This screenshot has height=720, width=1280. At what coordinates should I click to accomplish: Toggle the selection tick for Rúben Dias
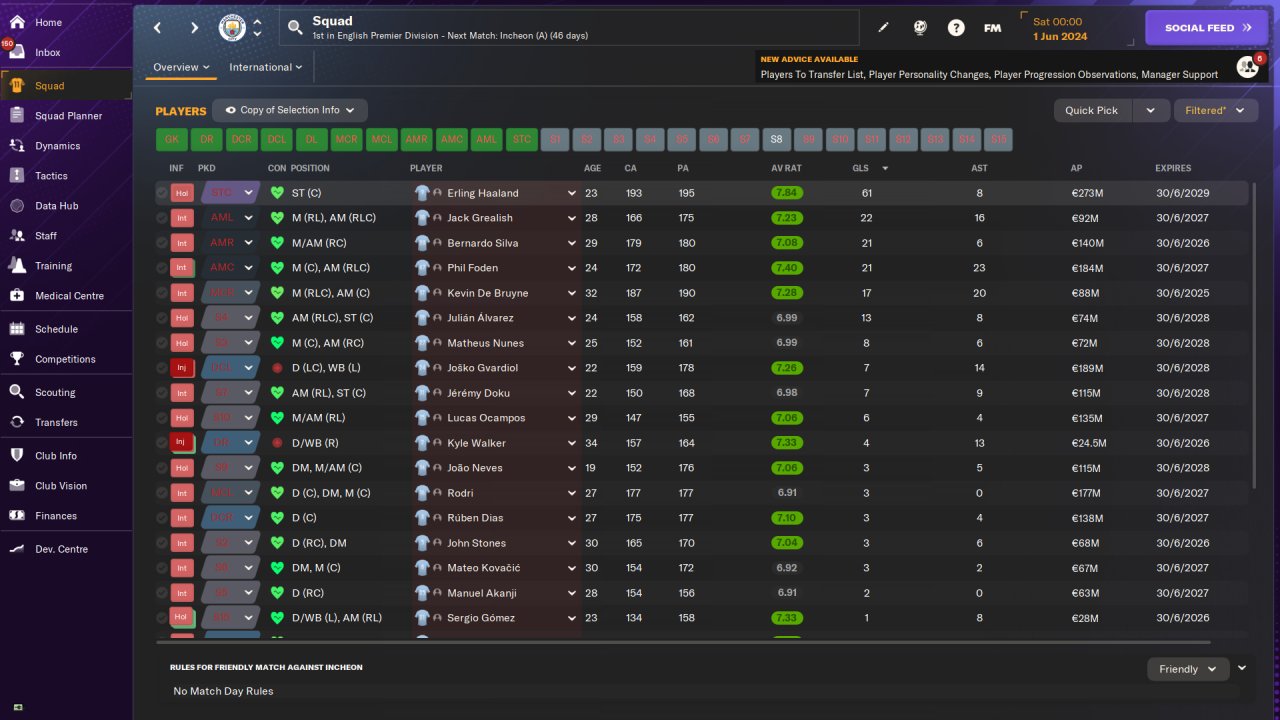tap(162, 518)
